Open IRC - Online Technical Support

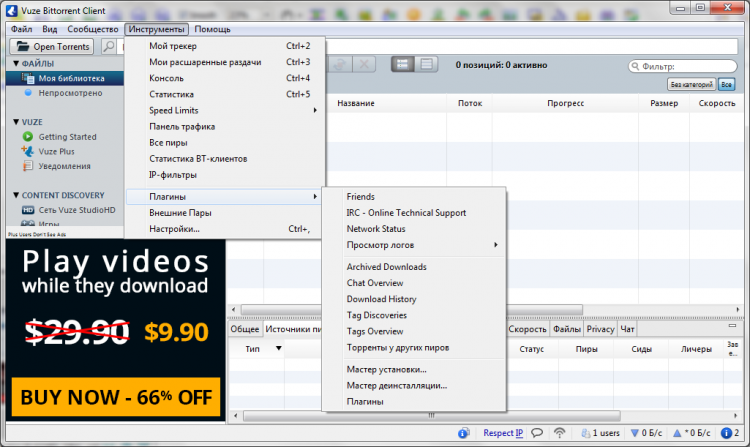[414, 213]
